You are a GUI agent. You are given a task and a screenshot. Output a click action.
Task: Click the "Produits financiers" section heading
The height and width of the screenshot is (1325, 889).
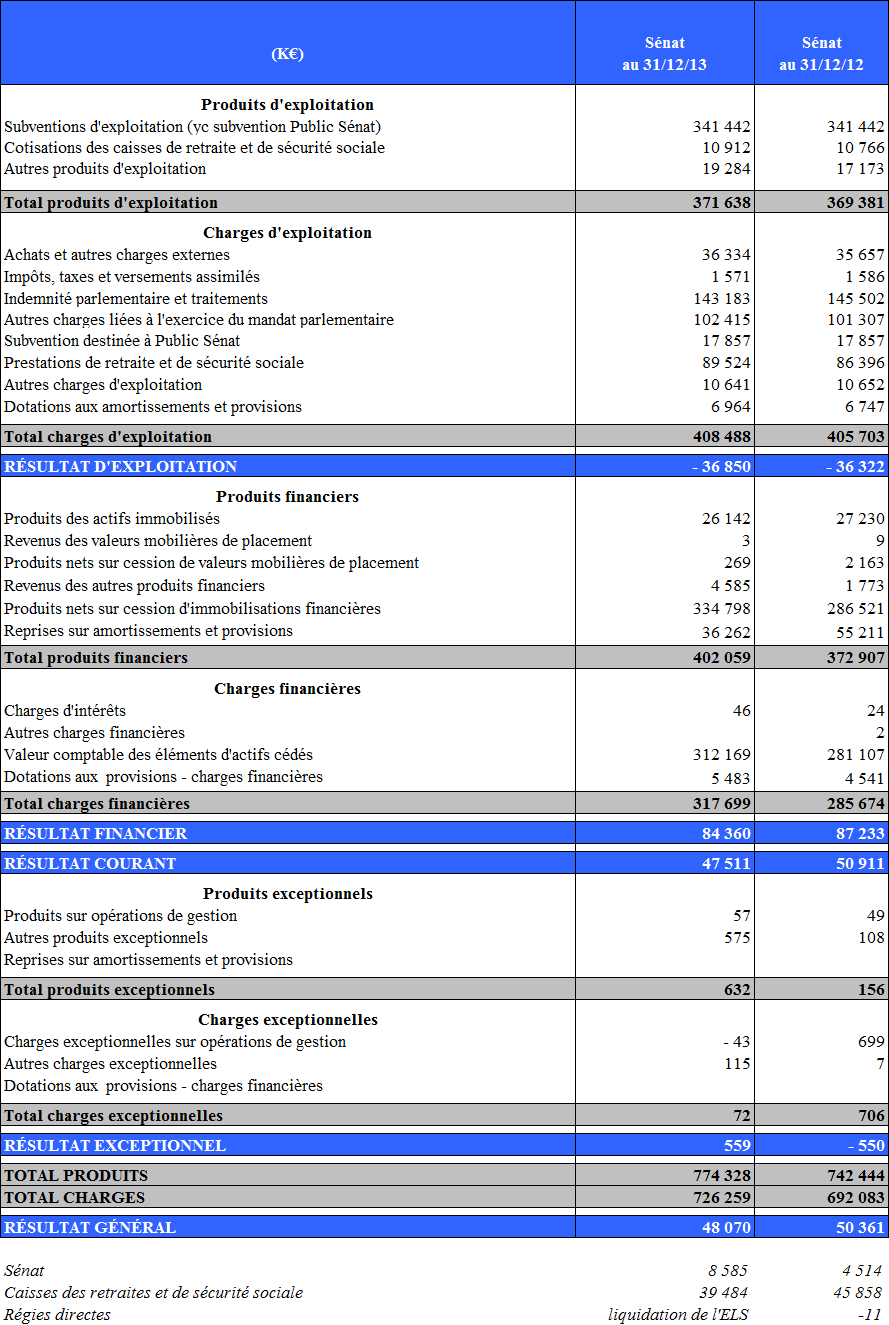click(x=287, y=497)
